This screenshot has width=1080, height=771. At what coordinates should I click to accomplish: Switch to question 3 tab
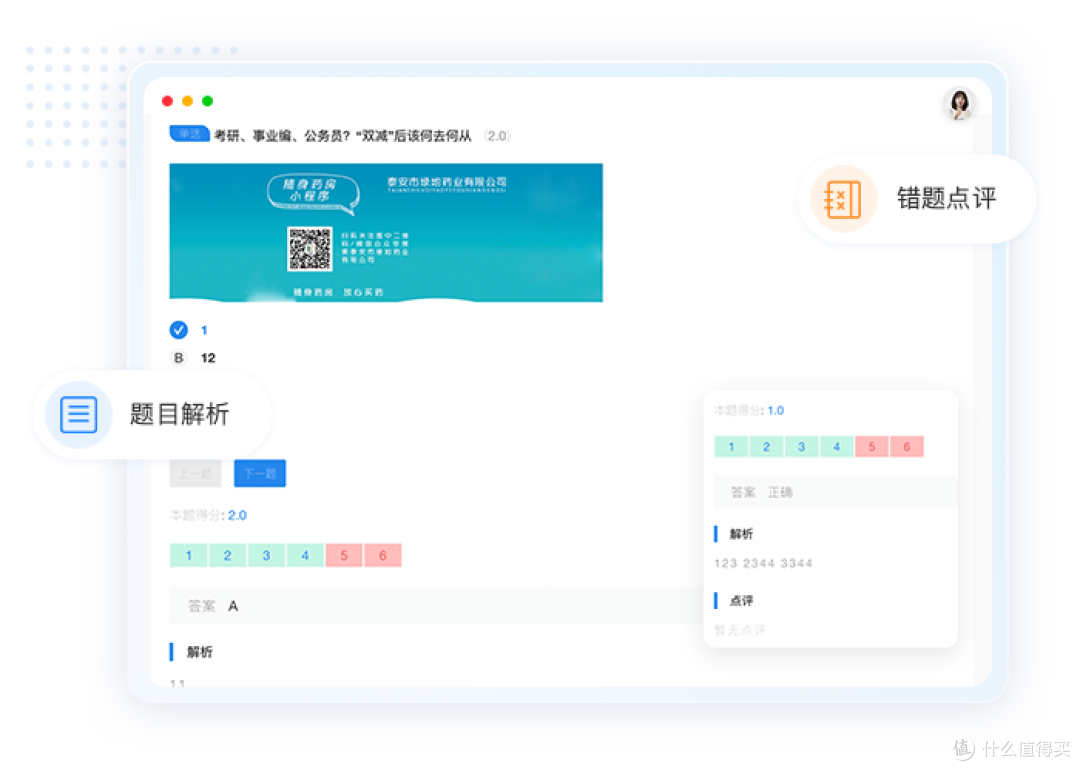click(x=266, y=554)
